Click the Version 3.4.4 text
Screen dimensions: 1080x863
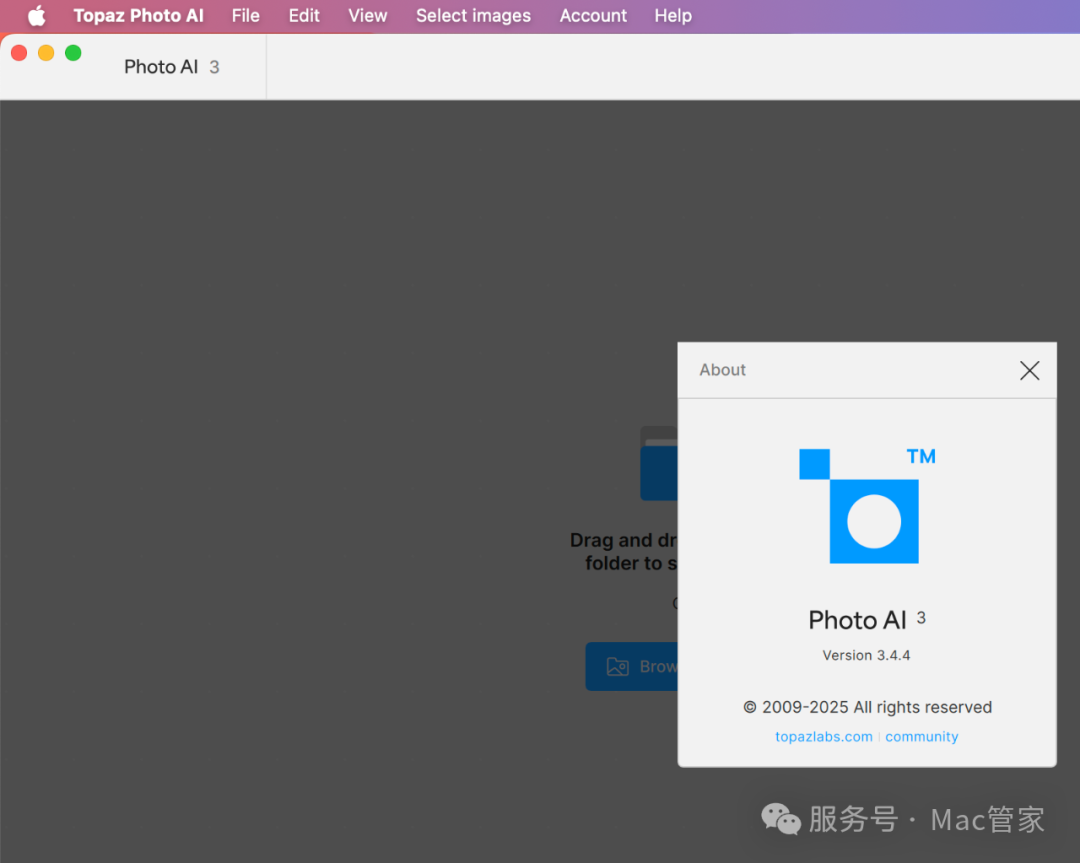click(866, 656)
